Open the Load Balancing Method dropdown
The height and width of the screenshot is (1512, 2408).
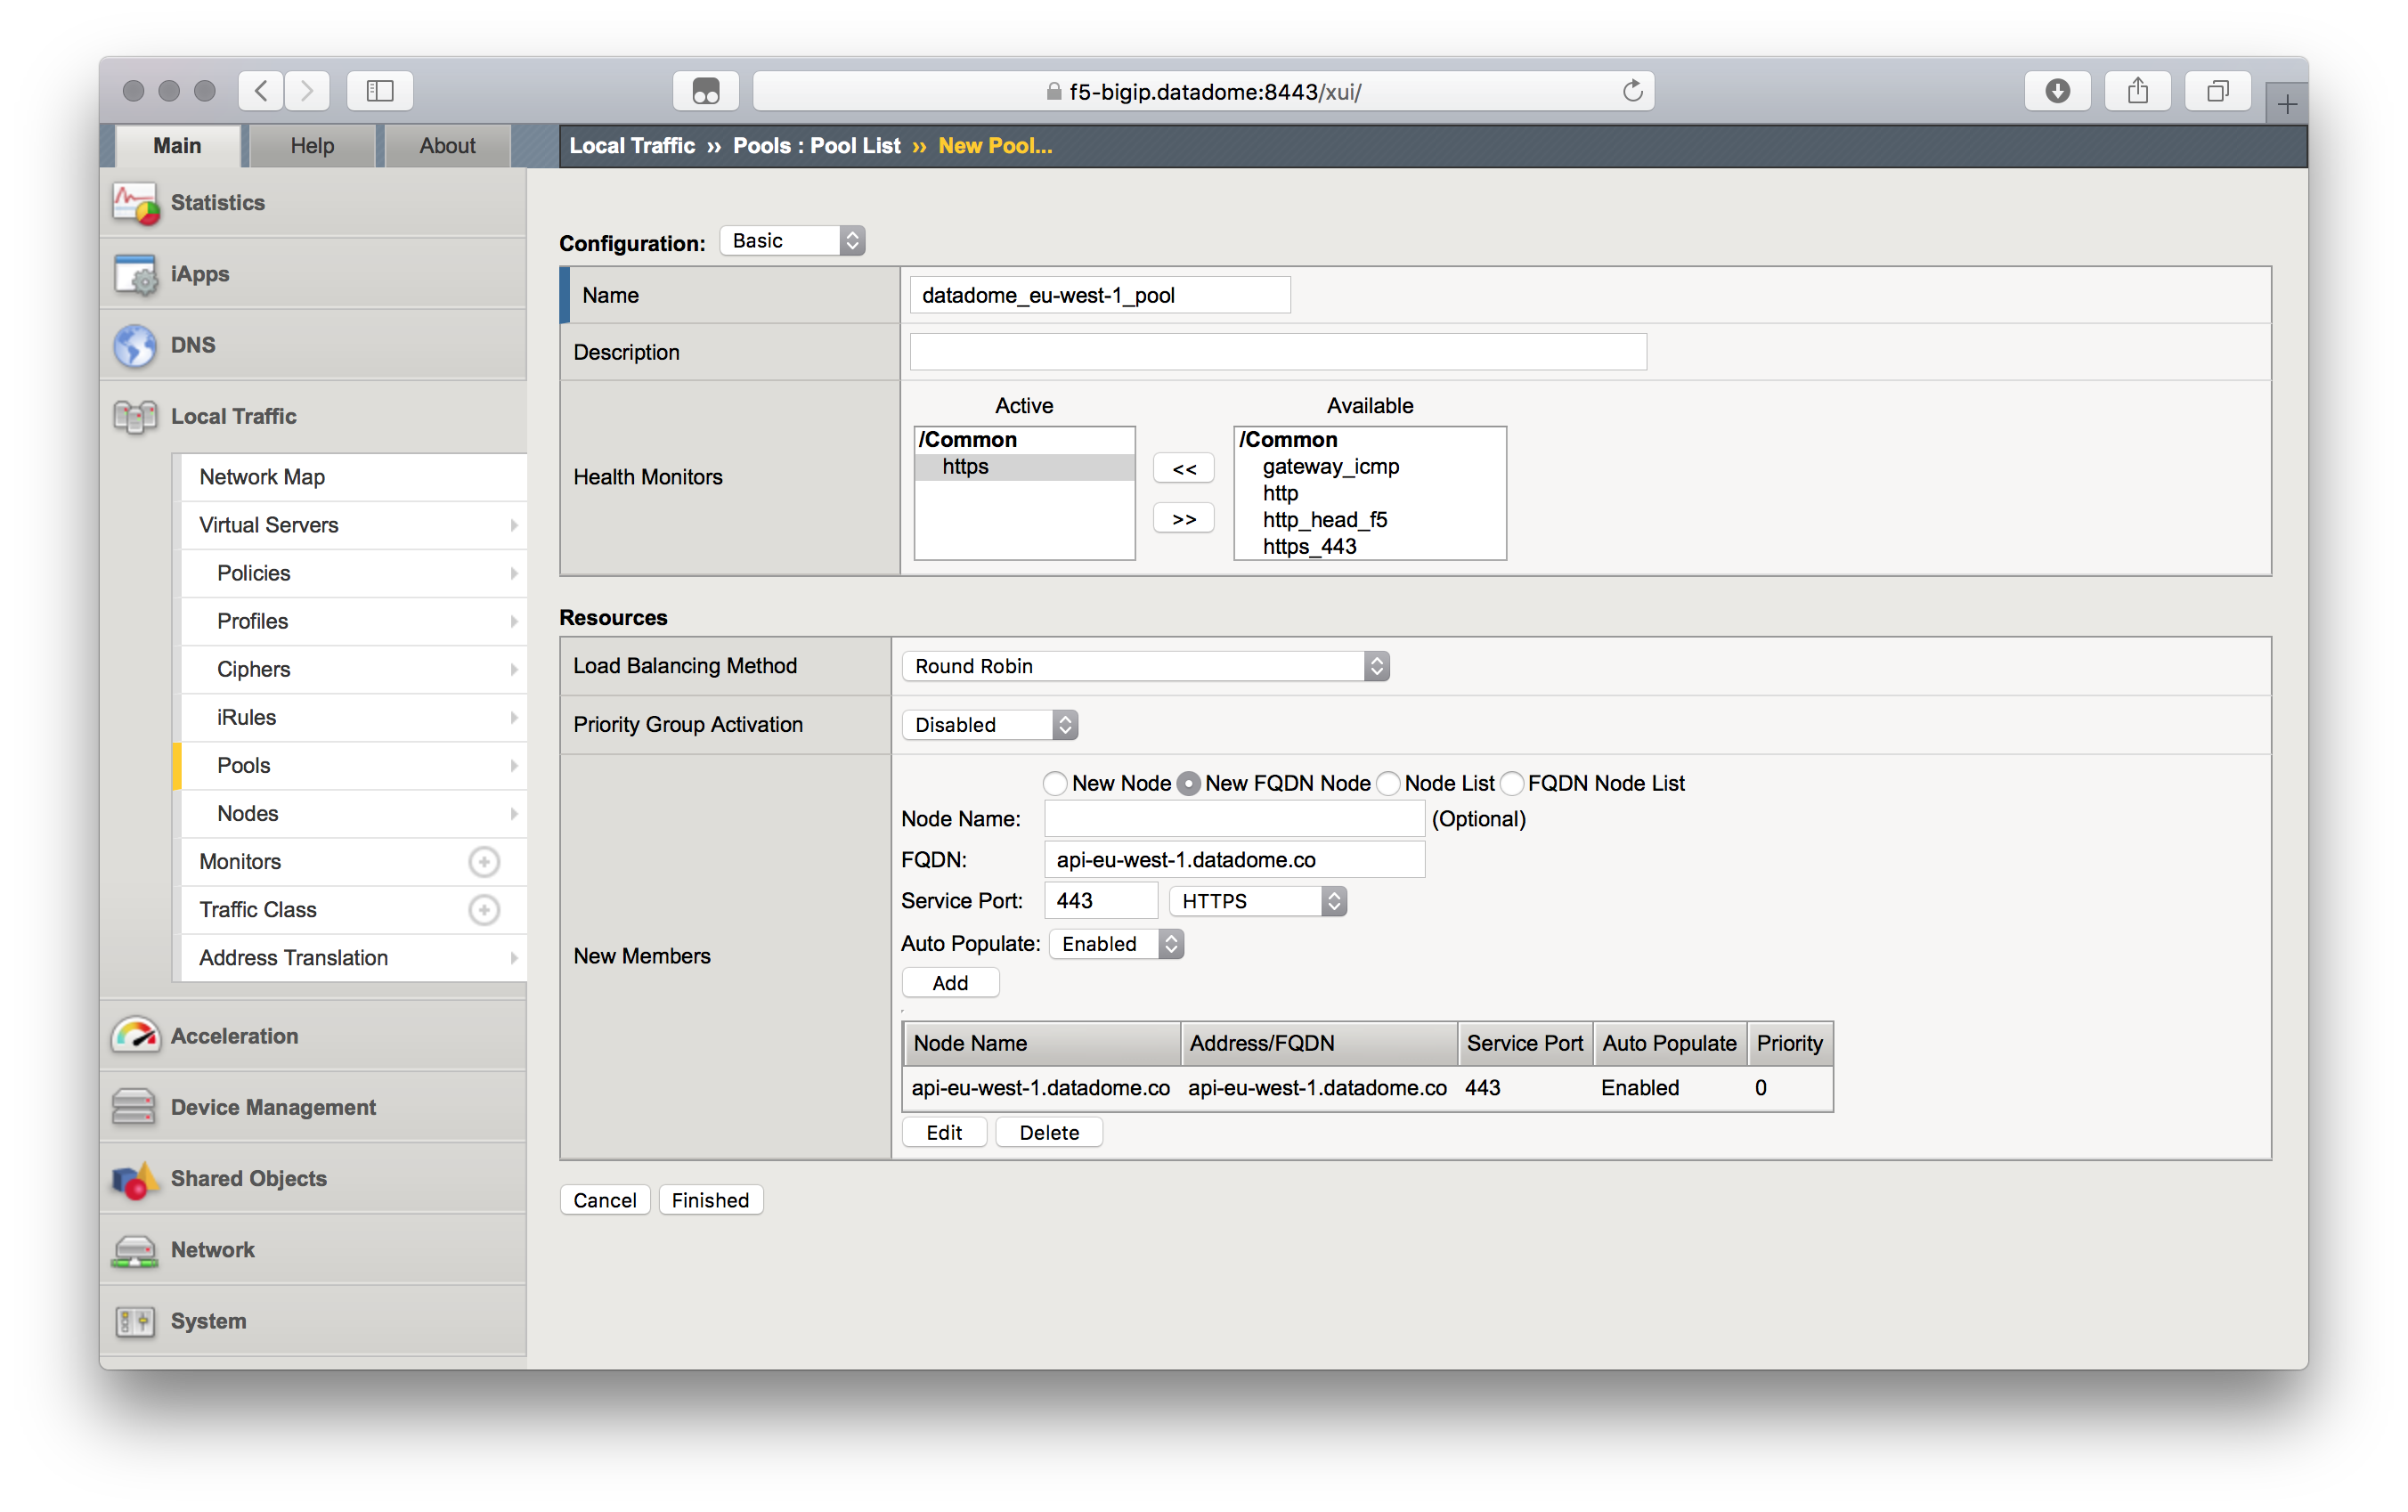1145,667
